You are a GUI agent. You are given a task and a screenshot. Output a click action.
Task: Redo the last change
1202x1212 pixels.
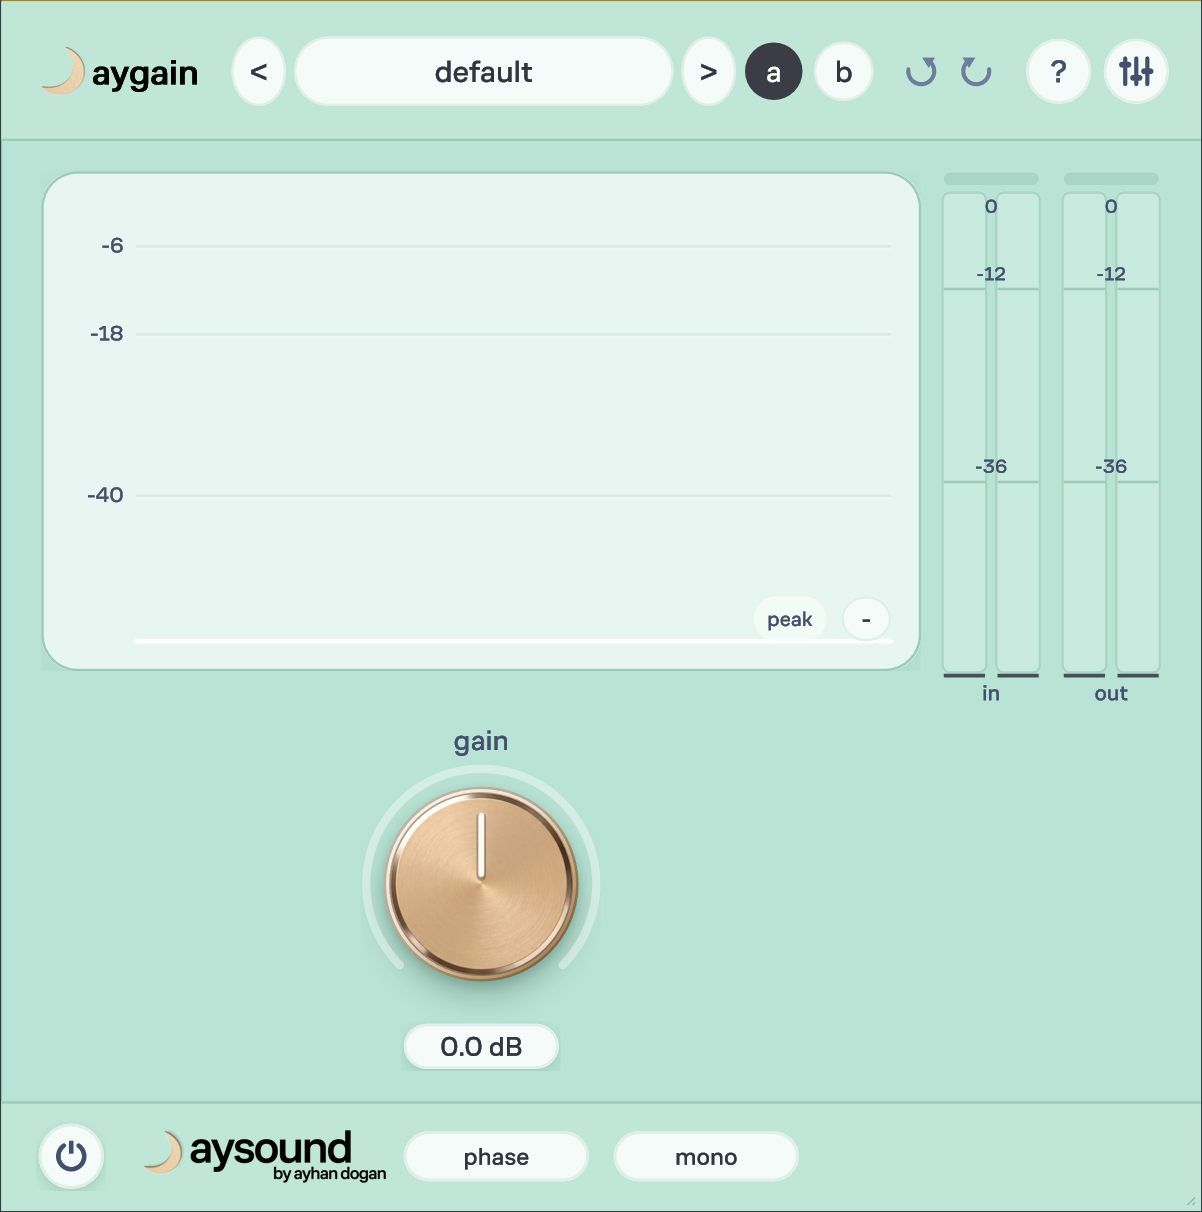pos(976,72)
